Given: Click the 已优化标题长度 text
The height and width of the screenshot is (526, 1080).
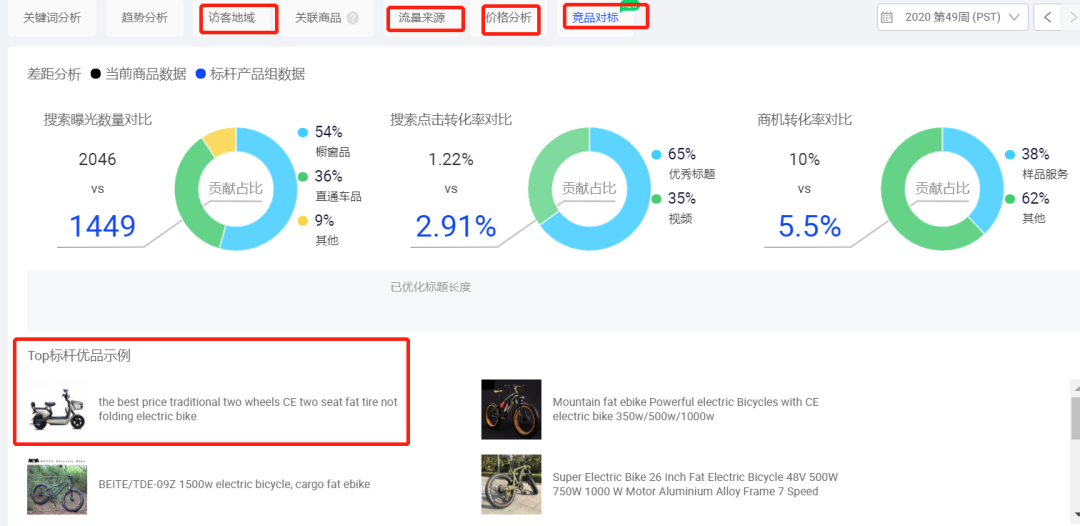Looking at the screenshot, I should pos(430,287).
